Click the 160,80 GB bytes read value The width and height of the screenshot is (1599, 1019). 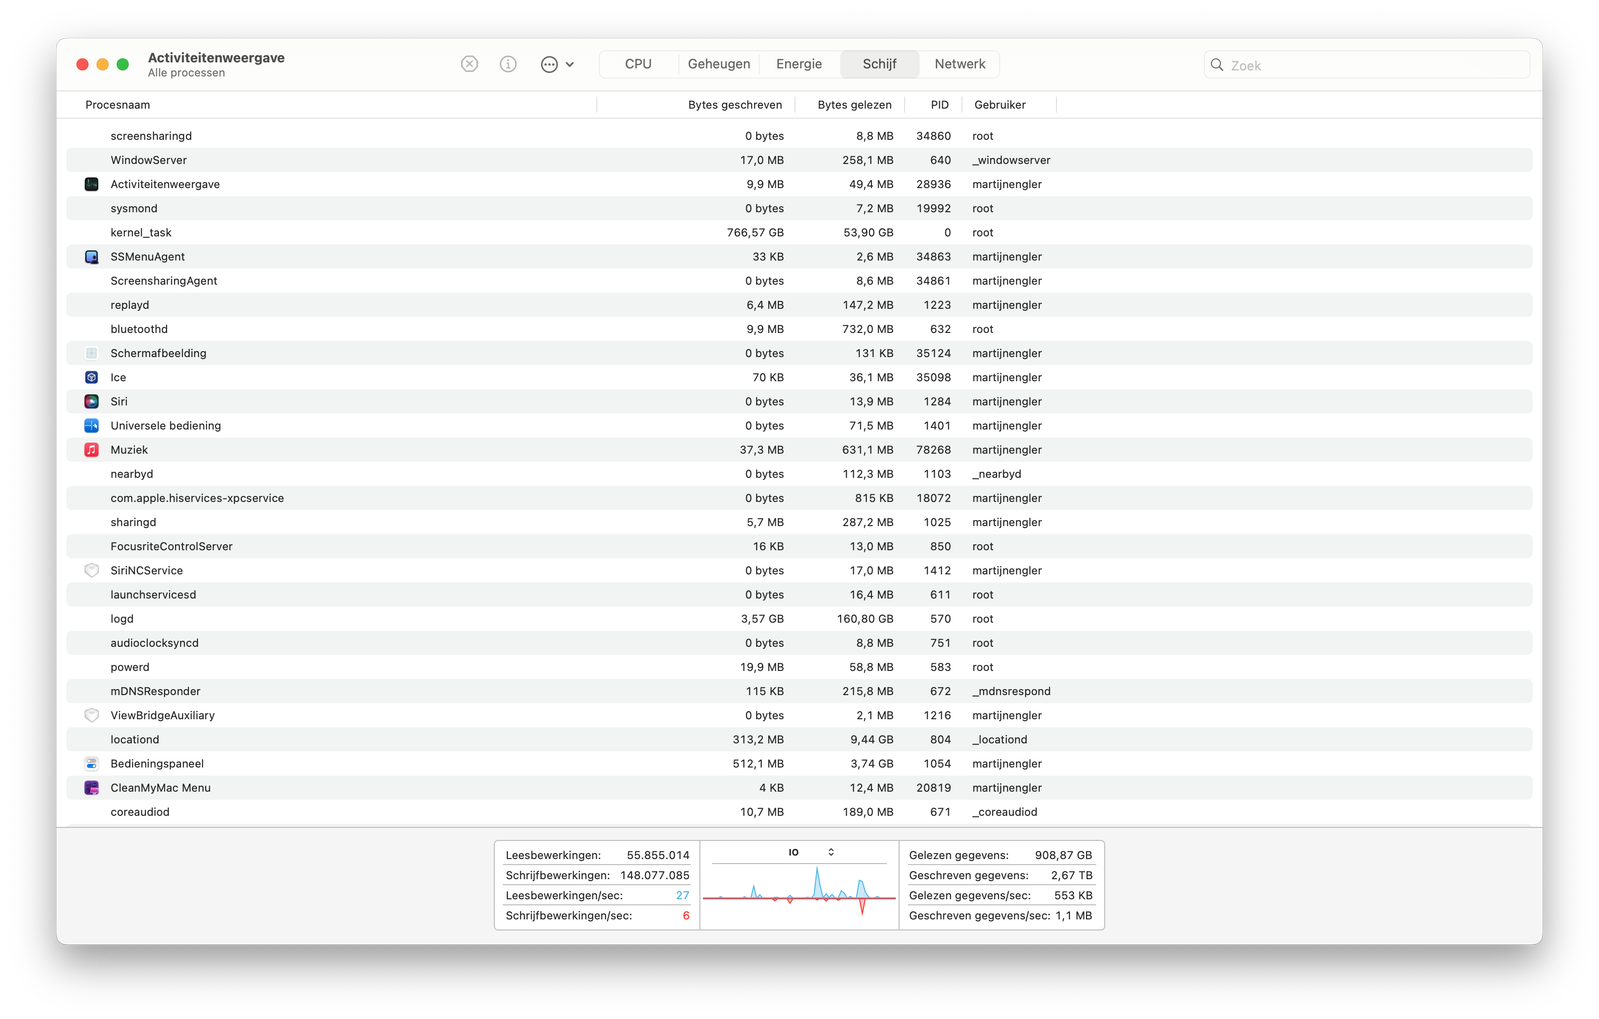(865, 619)
